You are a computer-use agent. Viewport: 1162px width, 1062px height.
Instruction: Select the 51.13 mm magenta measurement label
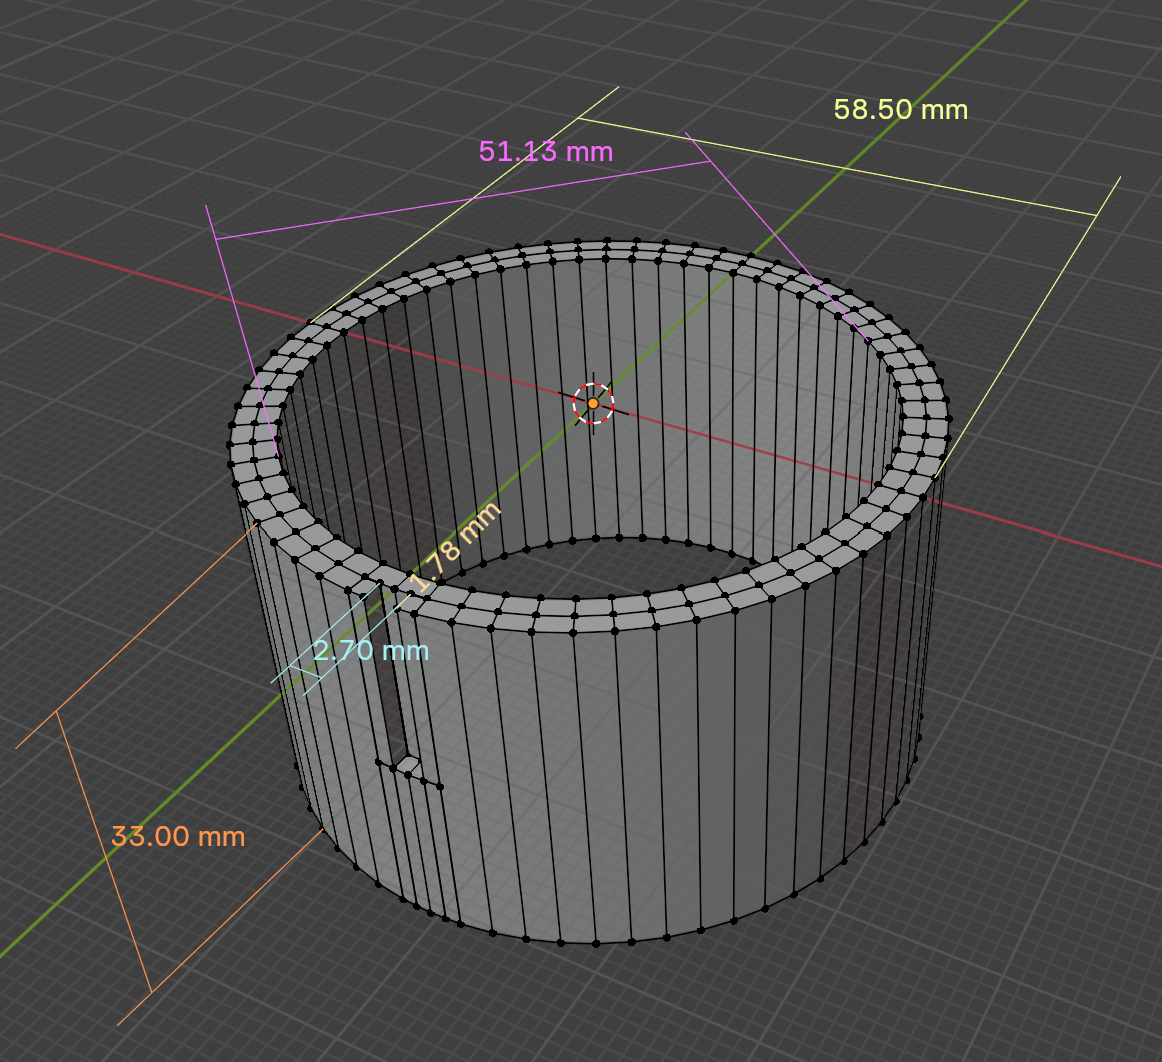pos(545,151)
